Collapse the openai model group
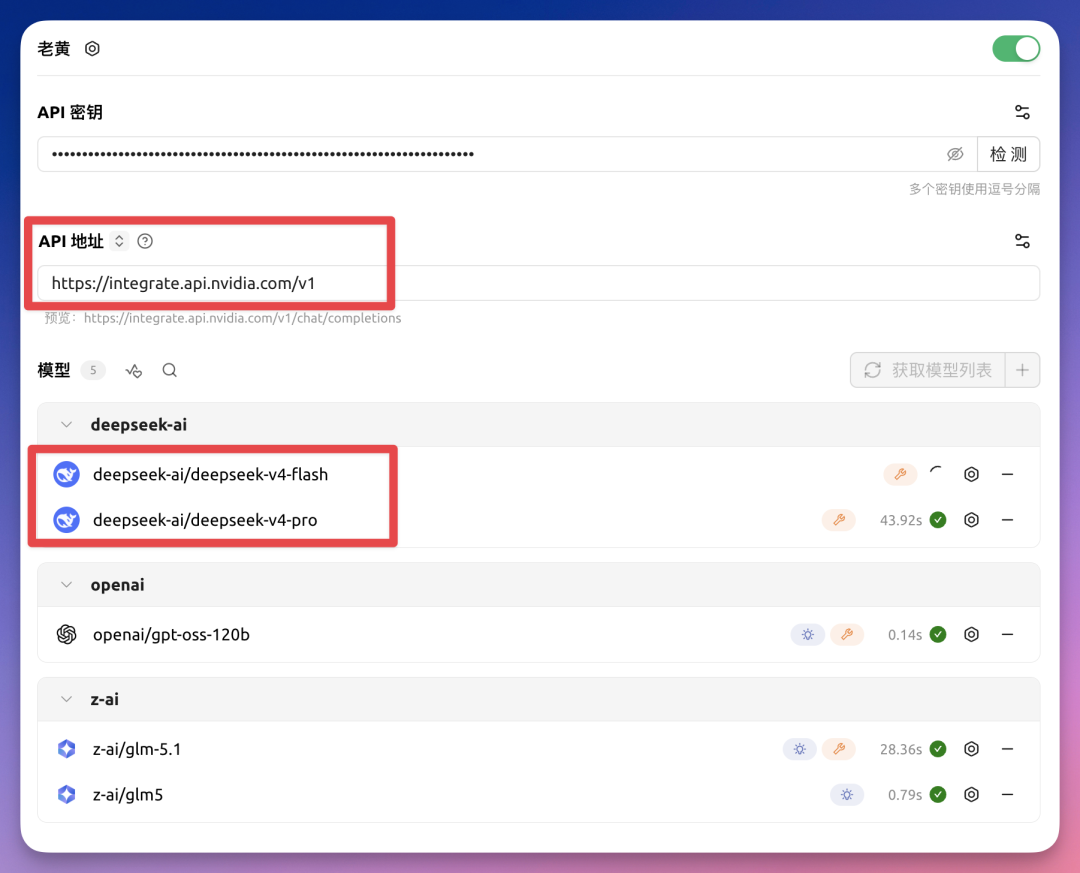Viewport: 1080px width, 873px height. point(67,585)
